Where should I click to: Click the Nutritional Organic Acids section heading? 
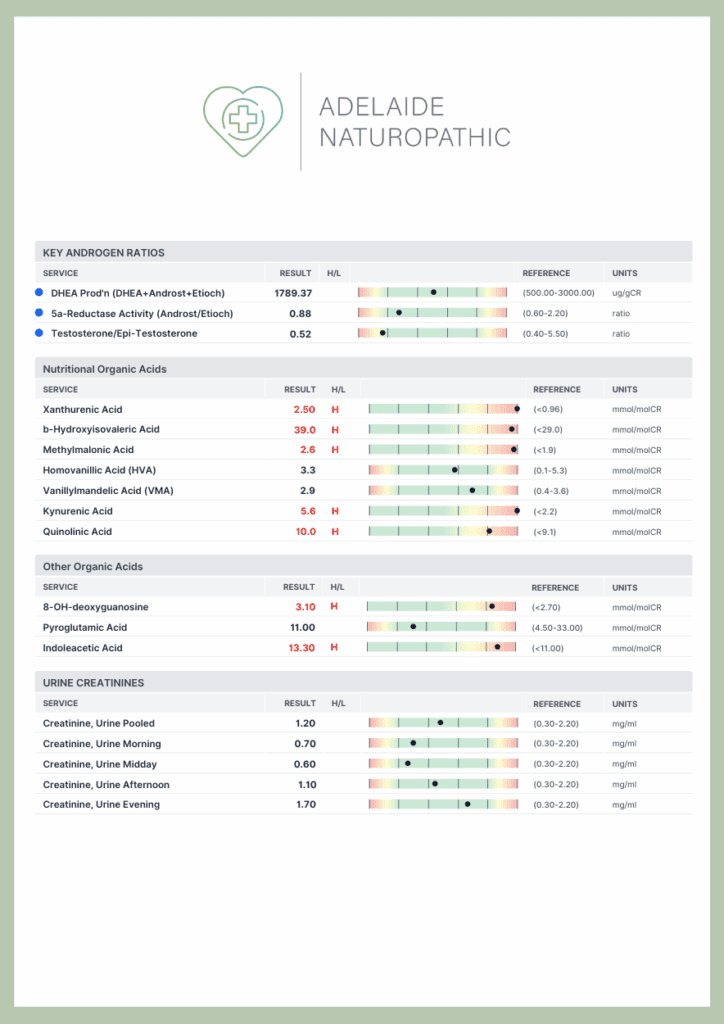[x=104, y=369]
